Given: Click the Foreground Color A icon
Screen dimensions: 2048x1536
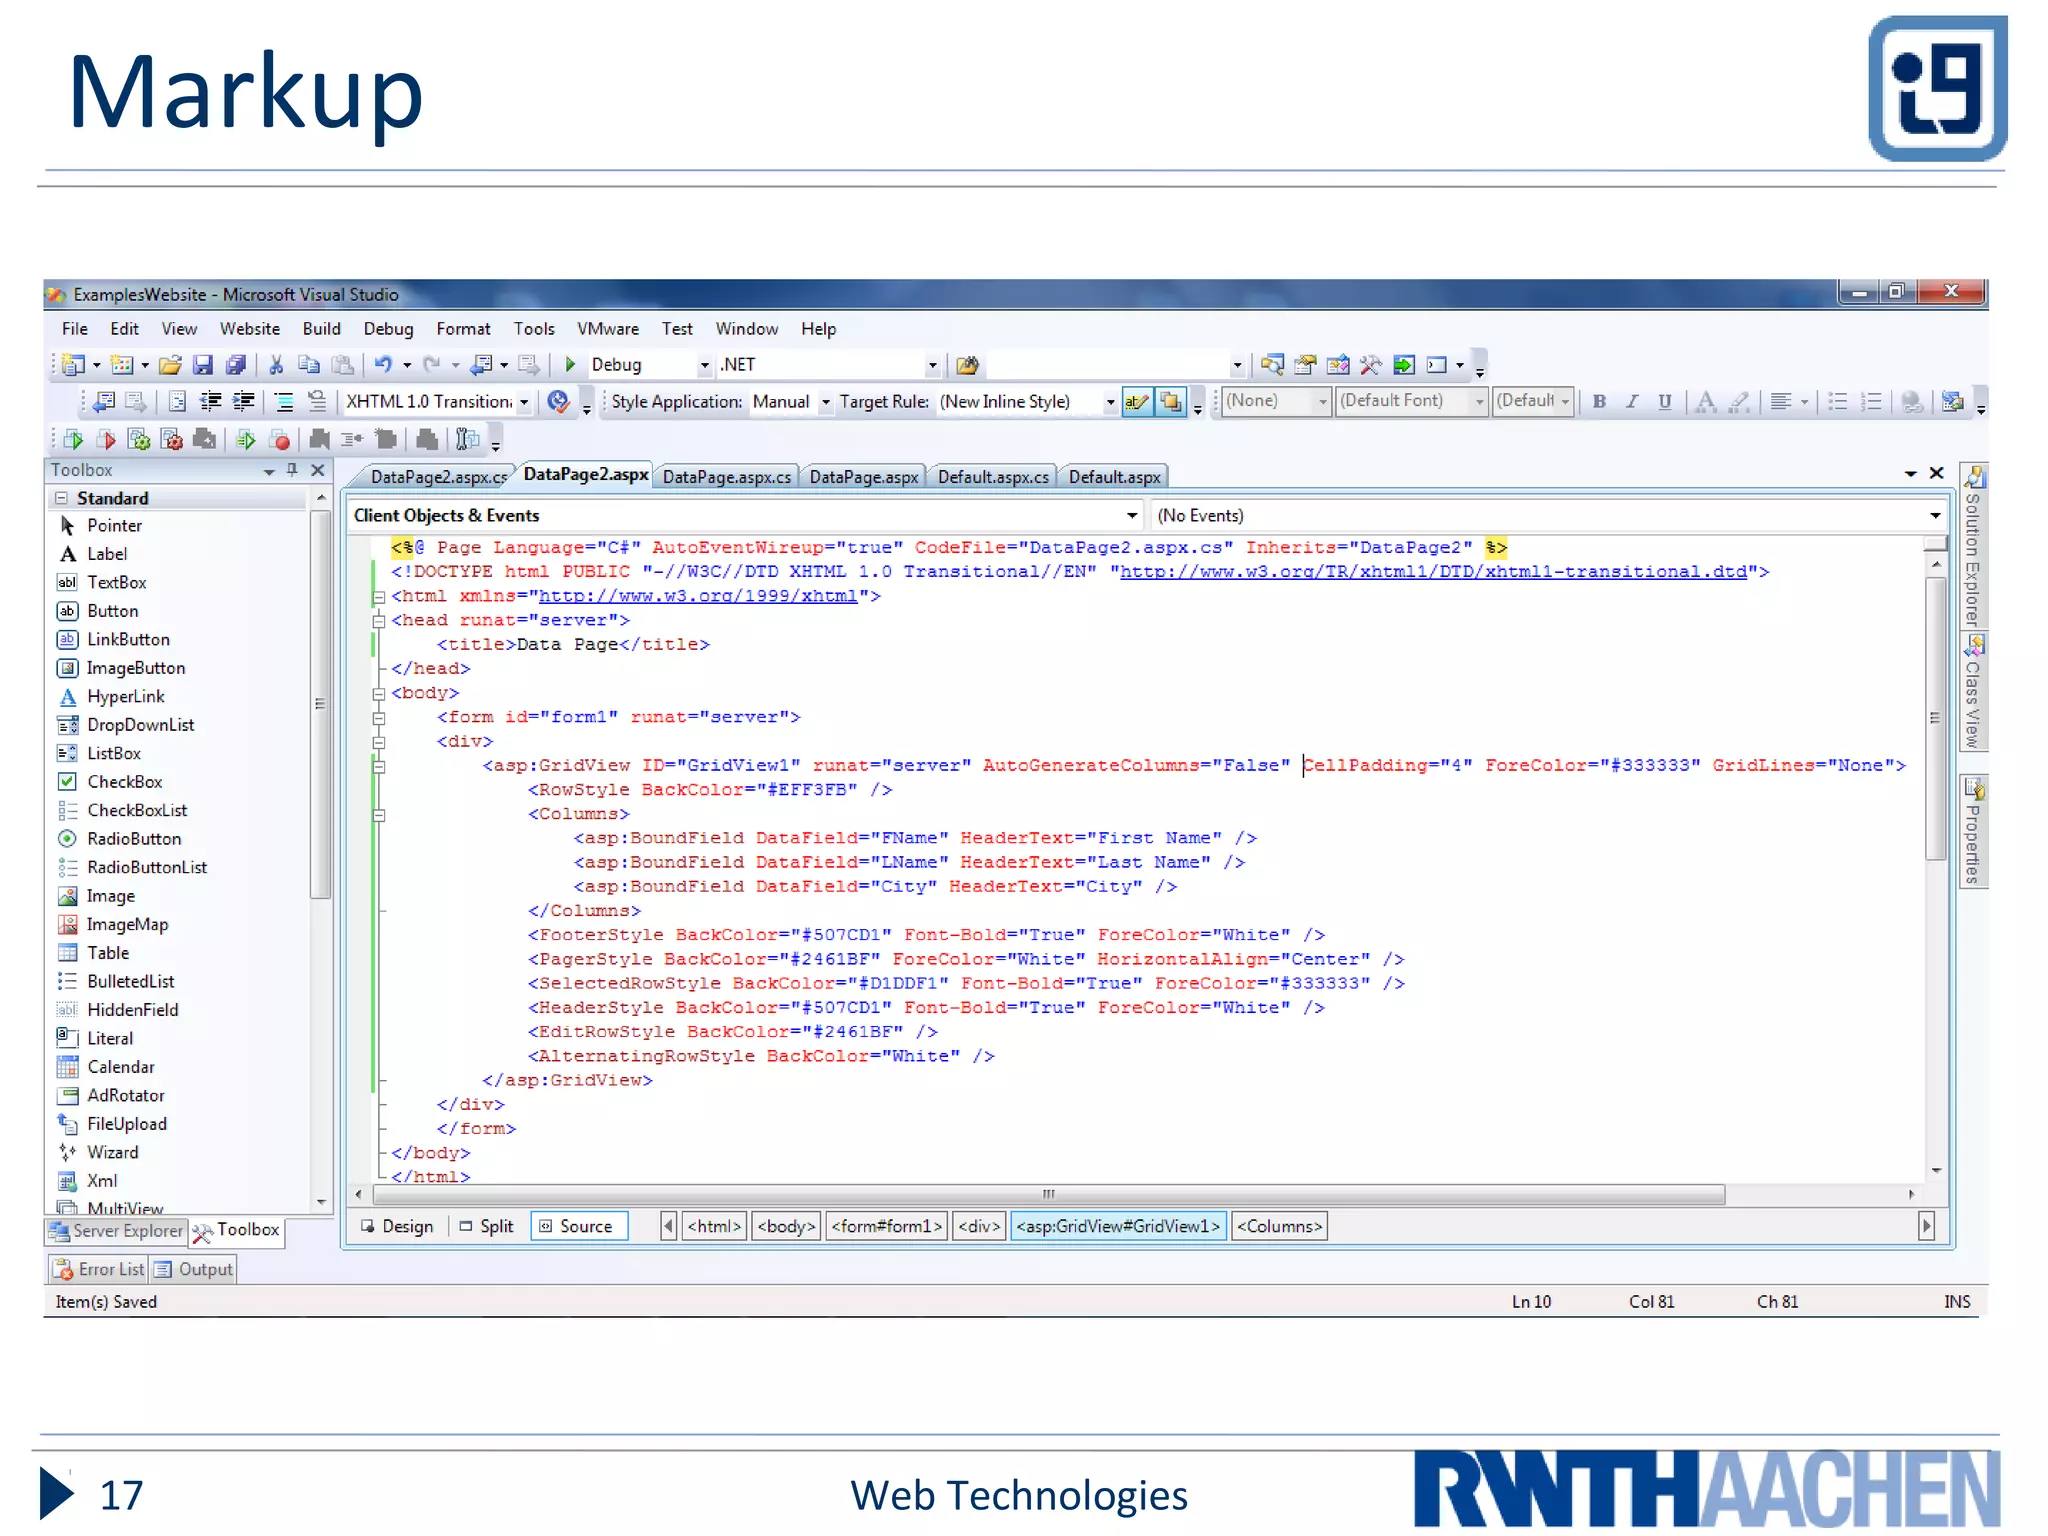Looking at the screenshot, I should (1706, 402).
